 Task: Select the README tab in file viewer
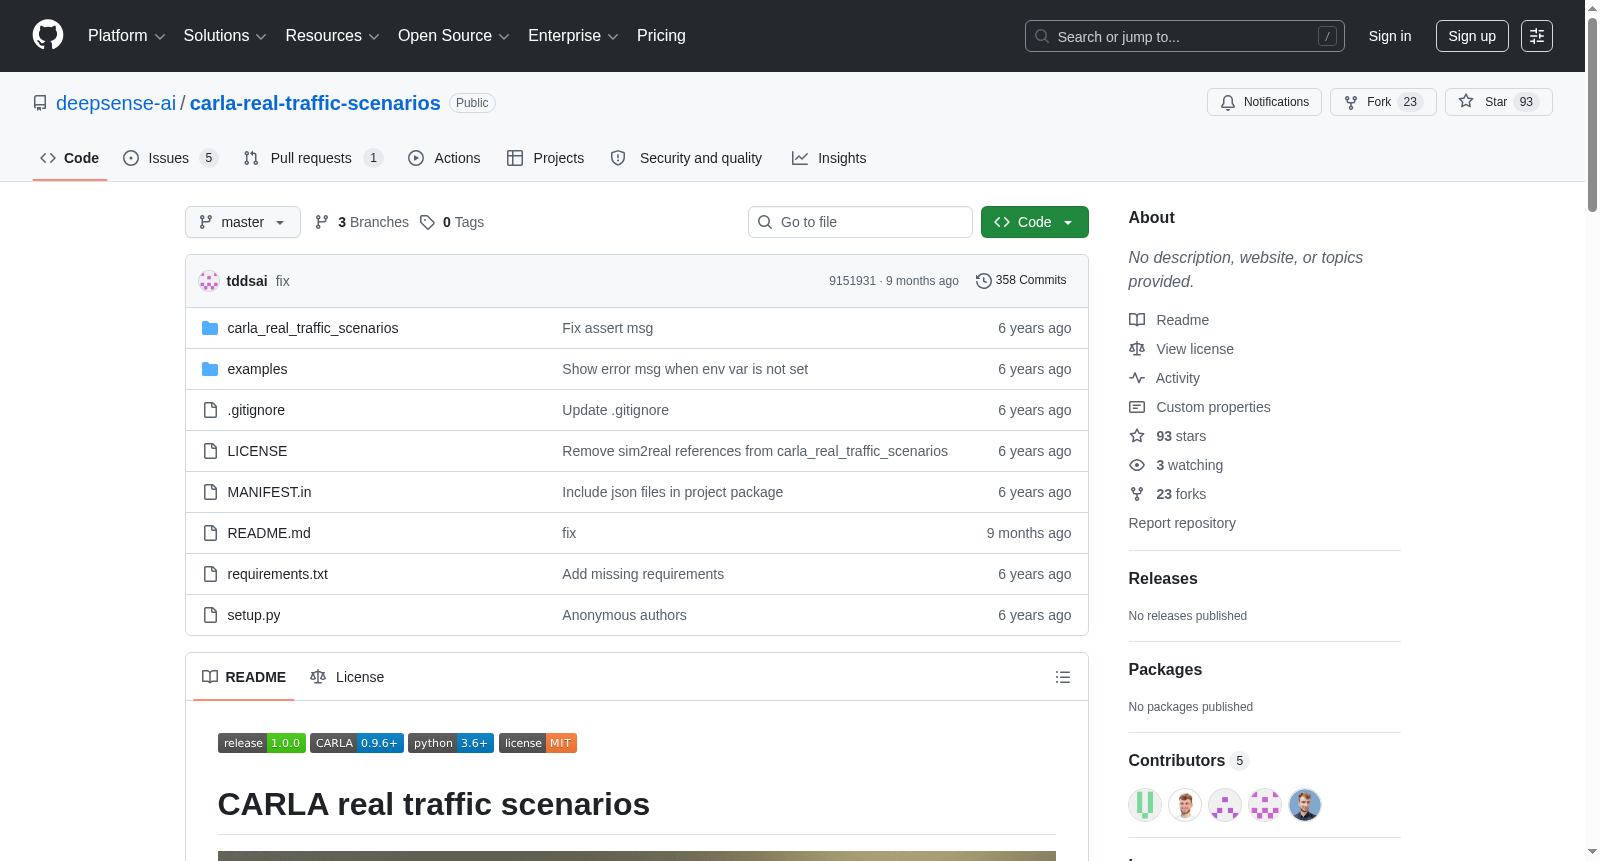click(x=244, y=677)
